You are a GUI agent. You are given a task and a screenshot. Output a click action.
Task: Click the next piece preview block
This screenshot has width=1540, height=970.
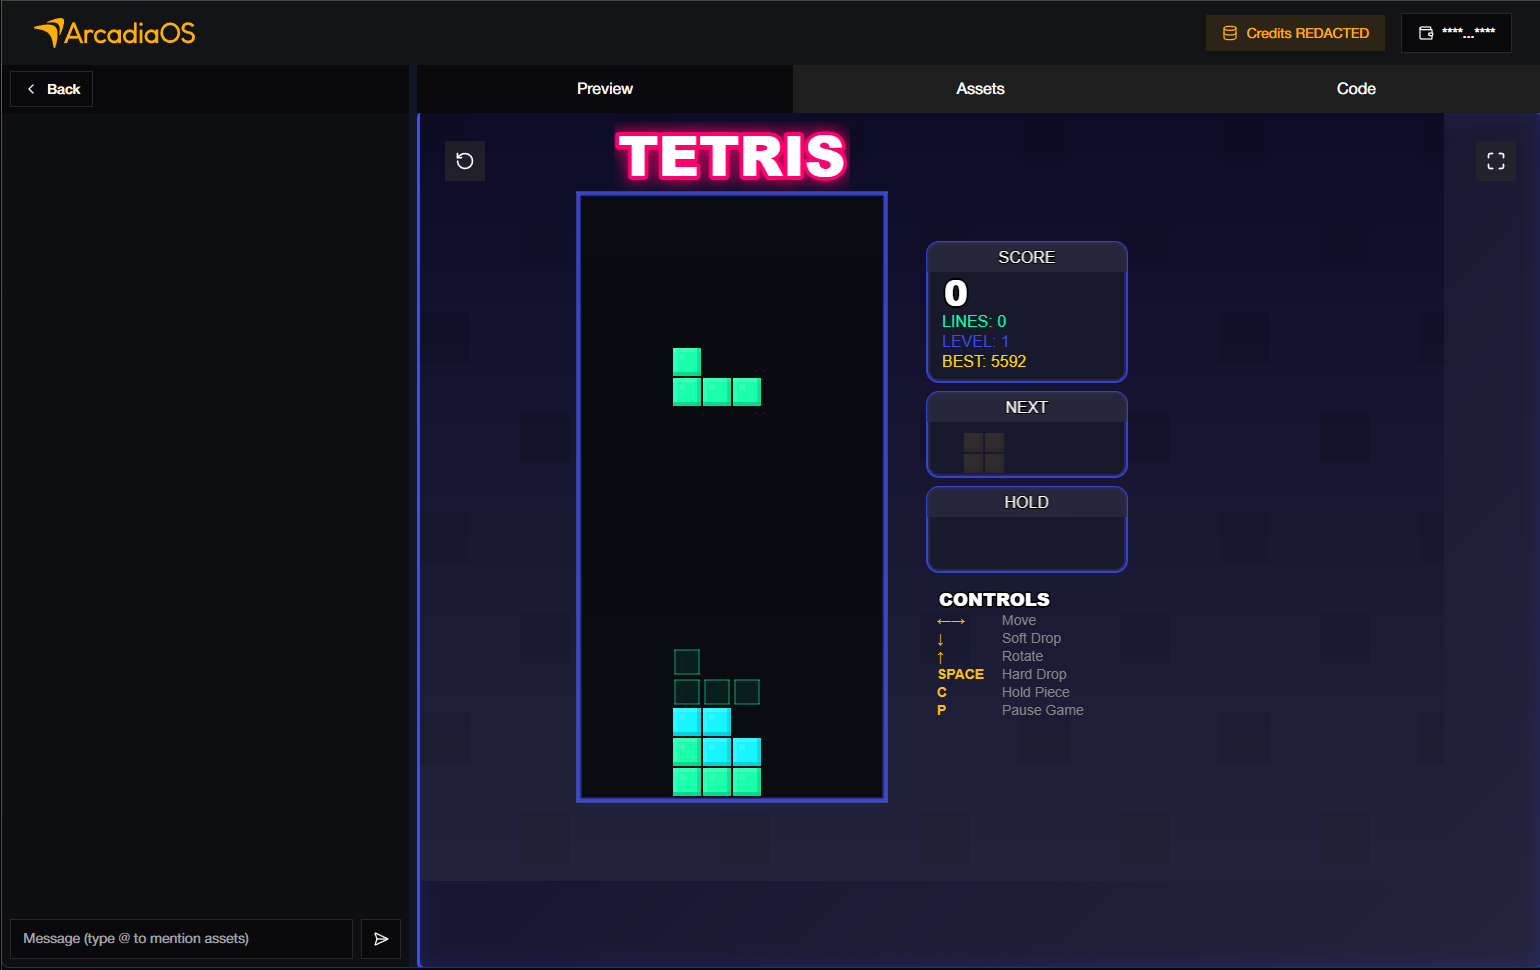pos(984,453)
